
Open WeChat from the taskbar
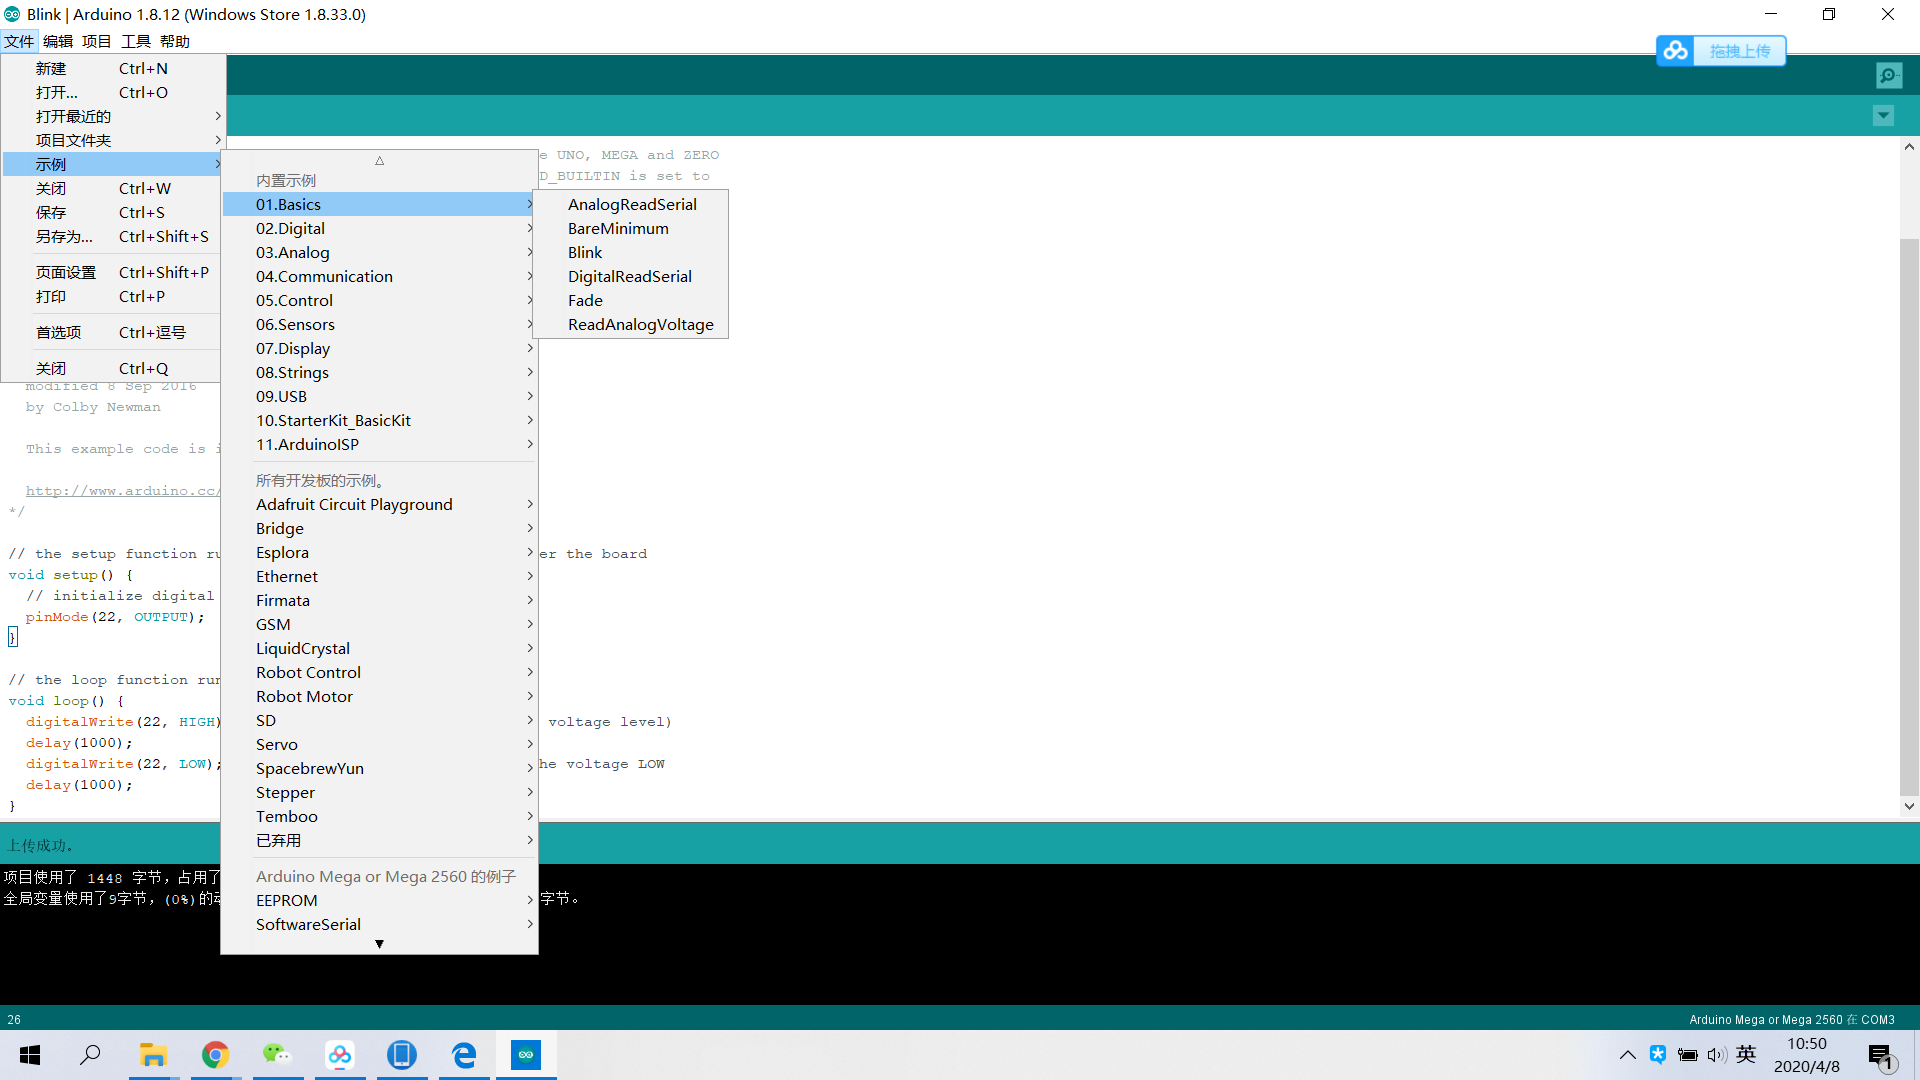coord(277,1055)
